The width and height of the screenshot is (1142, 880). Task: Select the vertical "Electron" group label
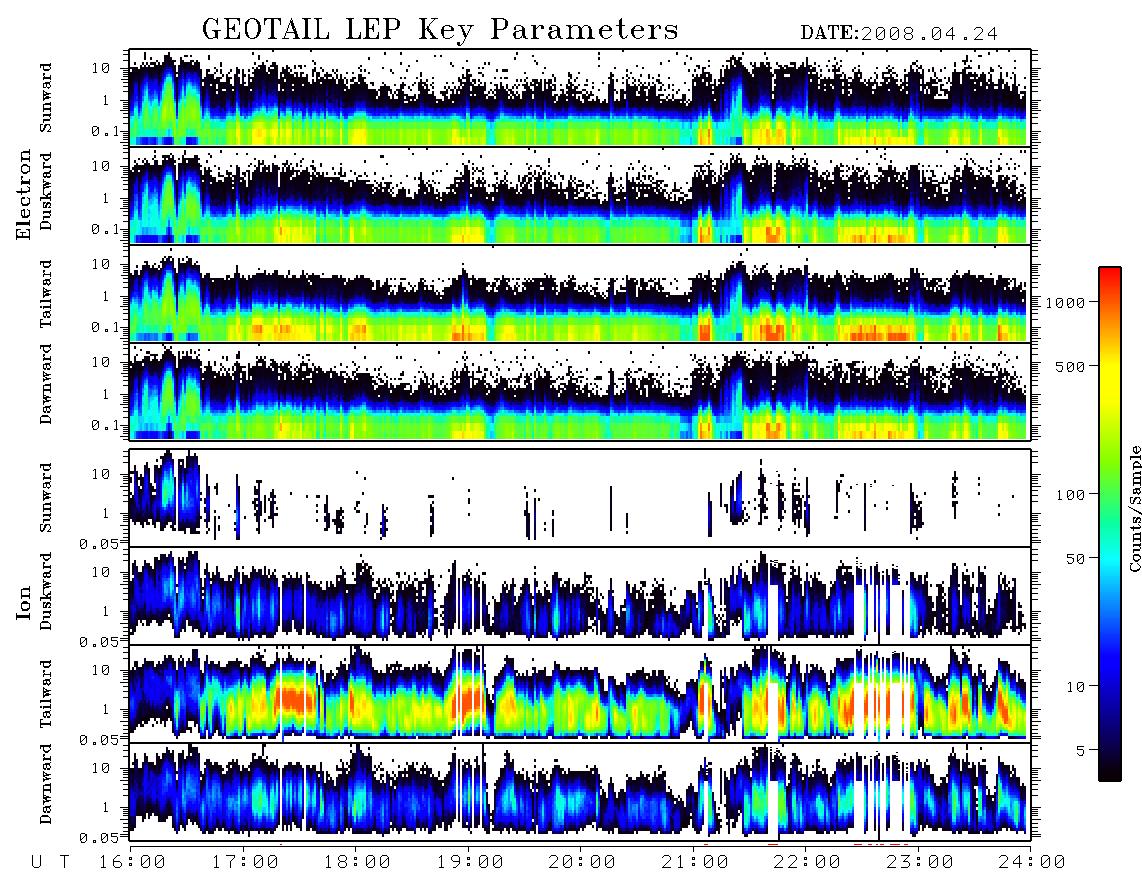24,195
